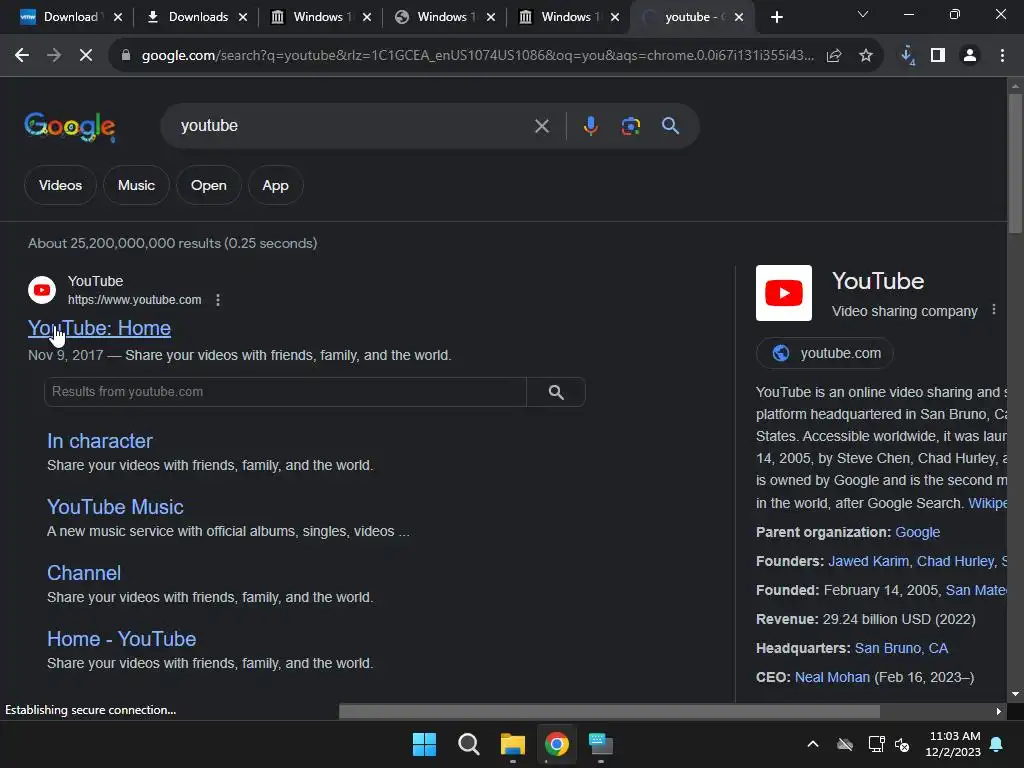Open the Channel sitelink

pyautogui.click(x=84, y=573)
